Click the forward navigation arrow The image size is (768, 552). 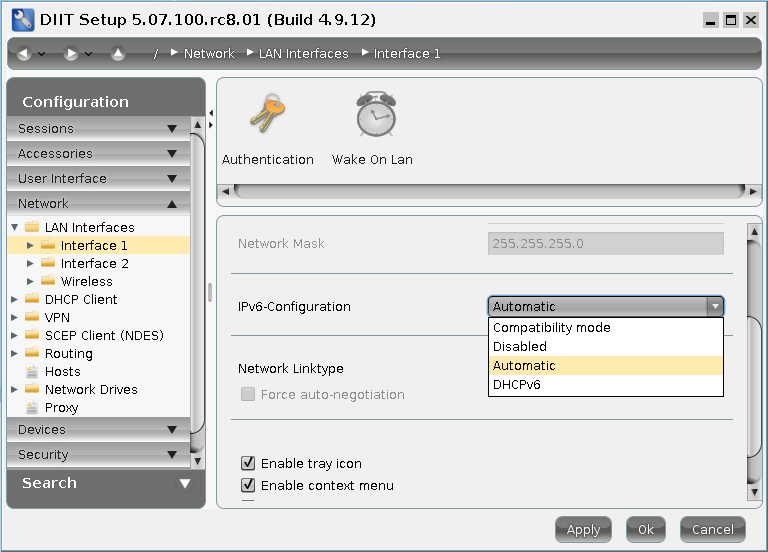[71, 54]
